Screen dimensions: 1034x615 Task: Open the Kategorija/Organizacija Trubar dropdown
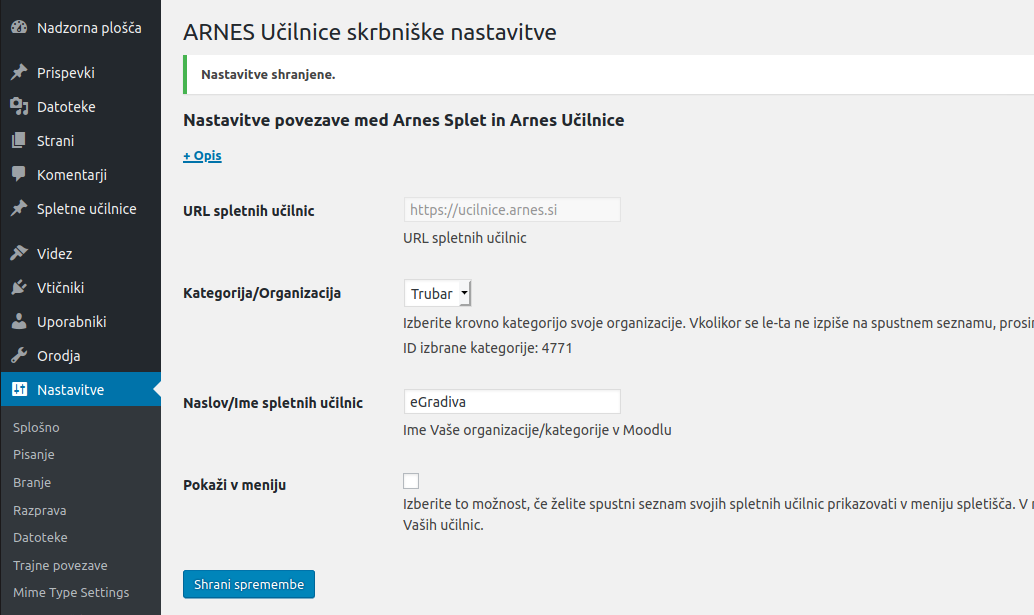pos(437,293)
